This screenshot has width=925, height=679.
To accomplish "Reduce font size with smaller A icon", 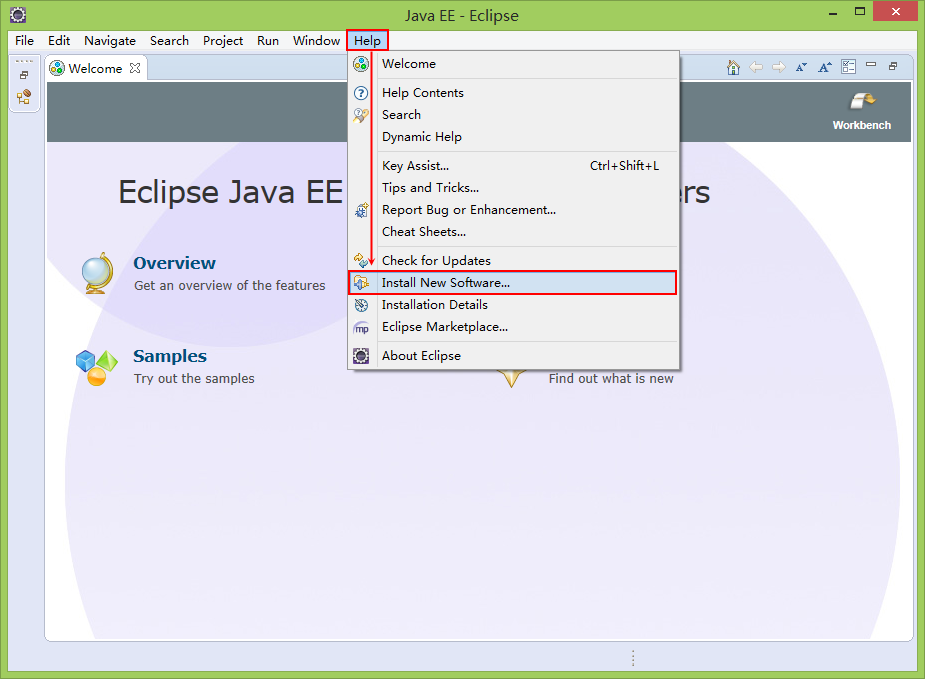I will (801, 67).
